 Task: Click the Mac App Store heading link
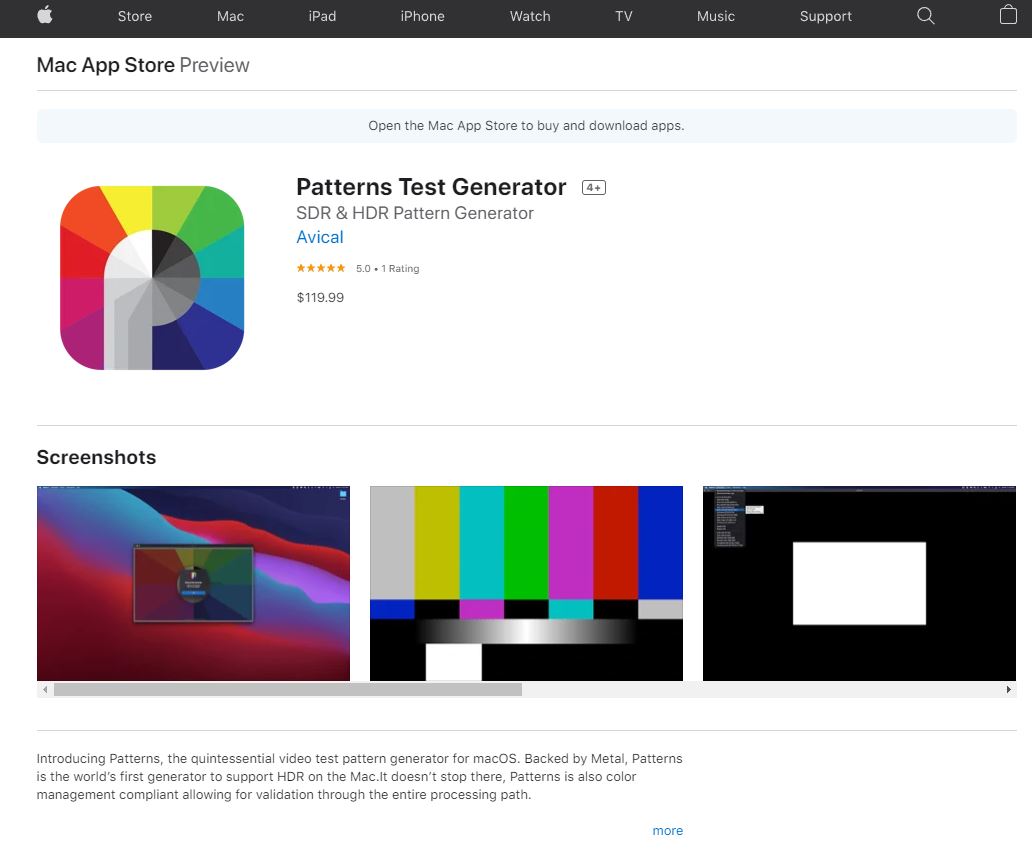(x=105, y=65)
